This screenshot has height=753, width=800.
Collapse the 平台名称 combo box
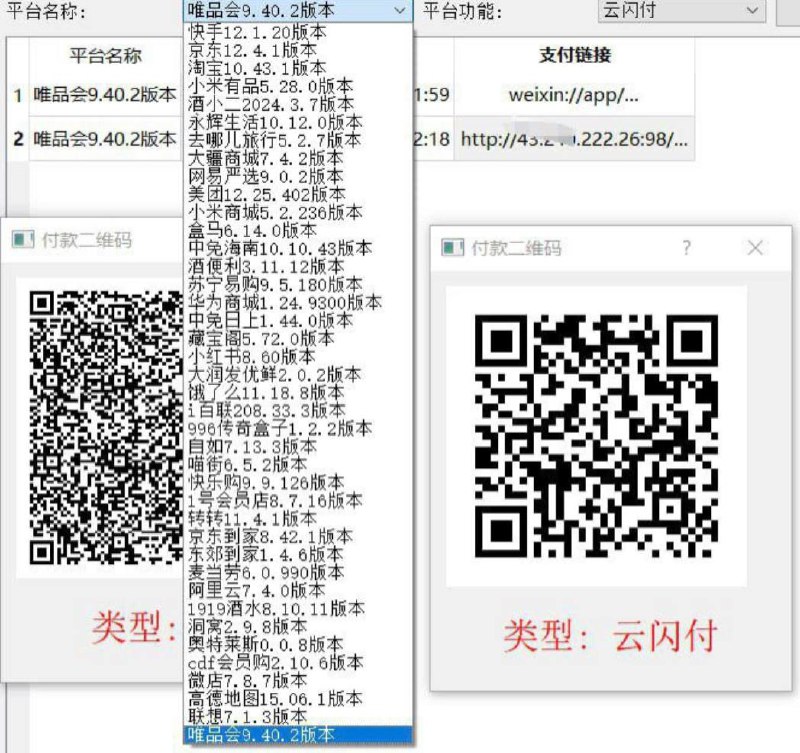click(x=297, y=10)
